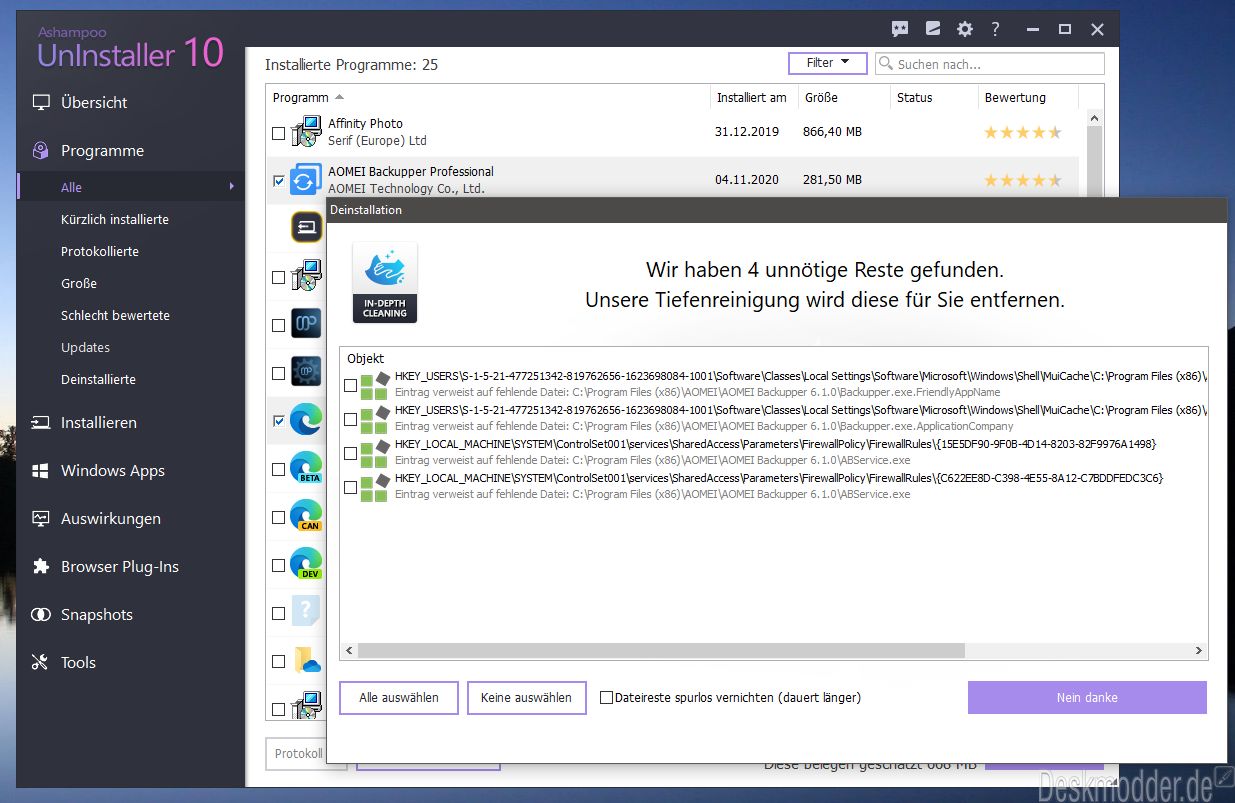The width and height of the screenshot is (1235, 803).
Task: Click the '866,40 MB' size value
Action: (832, 132)
